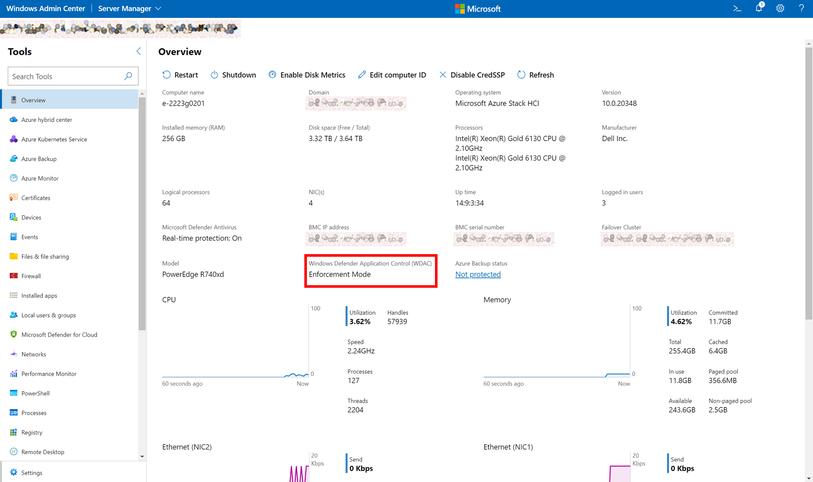Click the Microsoft Azure Stack HCI value

[497, 103]
